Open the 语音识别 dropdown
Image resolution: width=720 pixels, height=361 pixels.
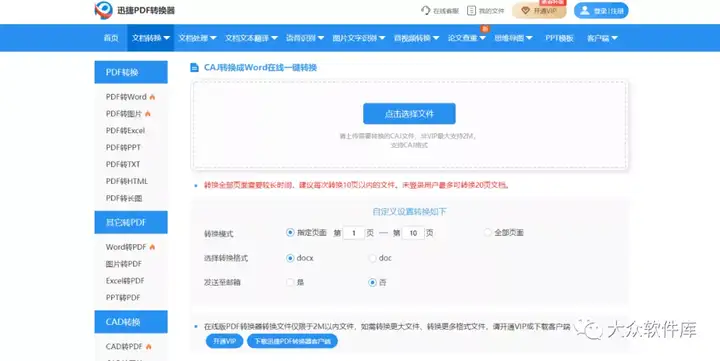pyautogui.click(x=305, y=38)
